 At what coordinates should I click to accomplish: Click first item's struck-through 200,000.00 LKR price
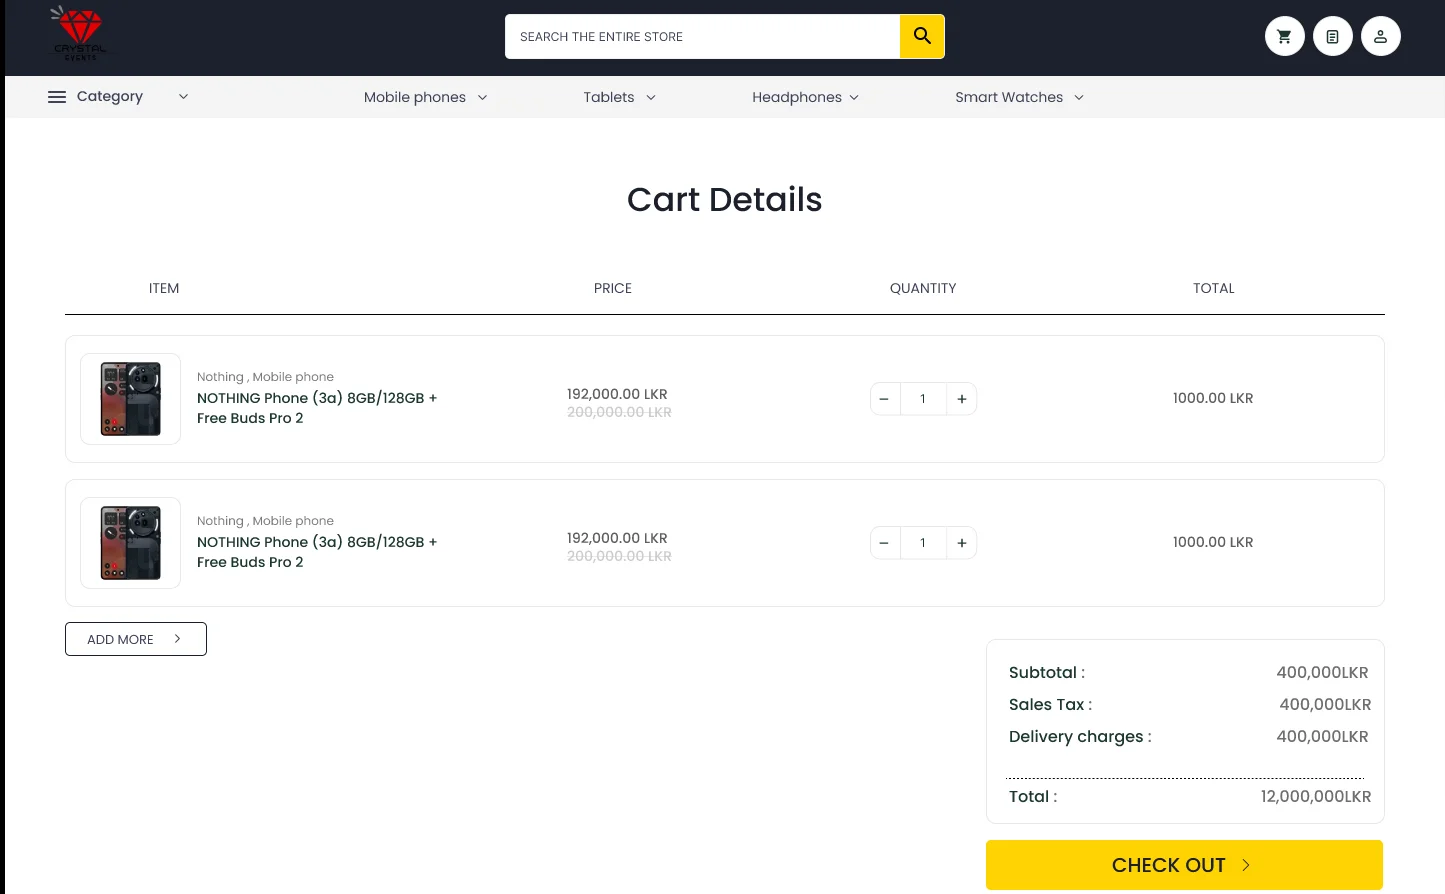pos(619,412)
